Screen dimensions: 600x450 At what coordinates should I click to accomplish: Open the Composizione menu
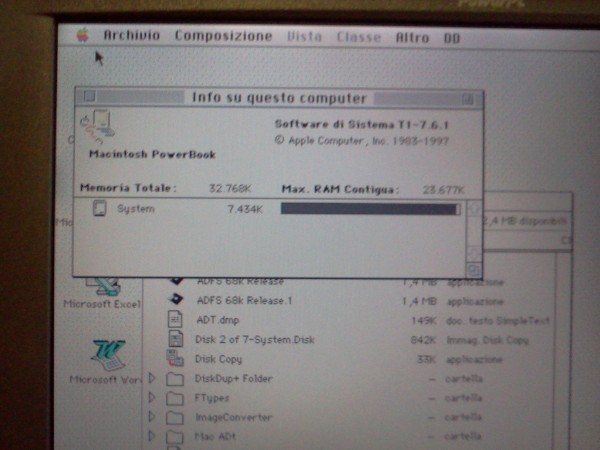(x=223, y=36)
